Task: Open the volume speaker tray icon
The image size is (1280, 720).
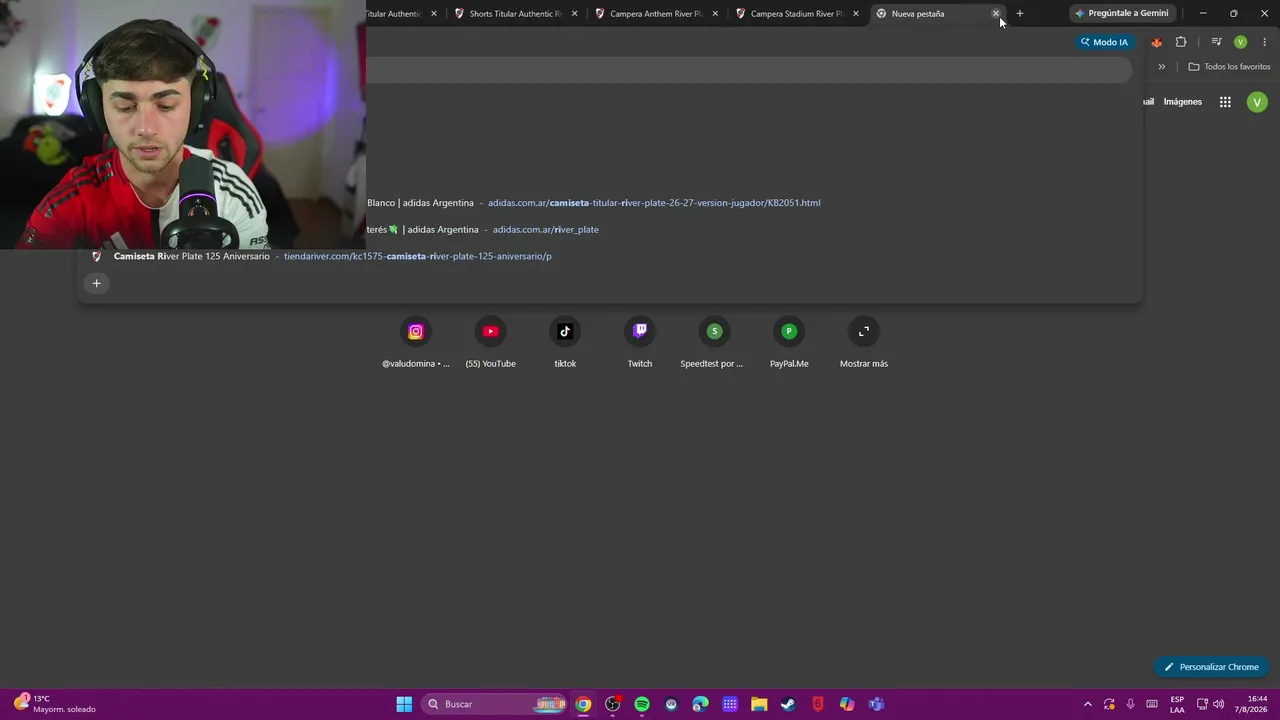Action: [1218, 704]
